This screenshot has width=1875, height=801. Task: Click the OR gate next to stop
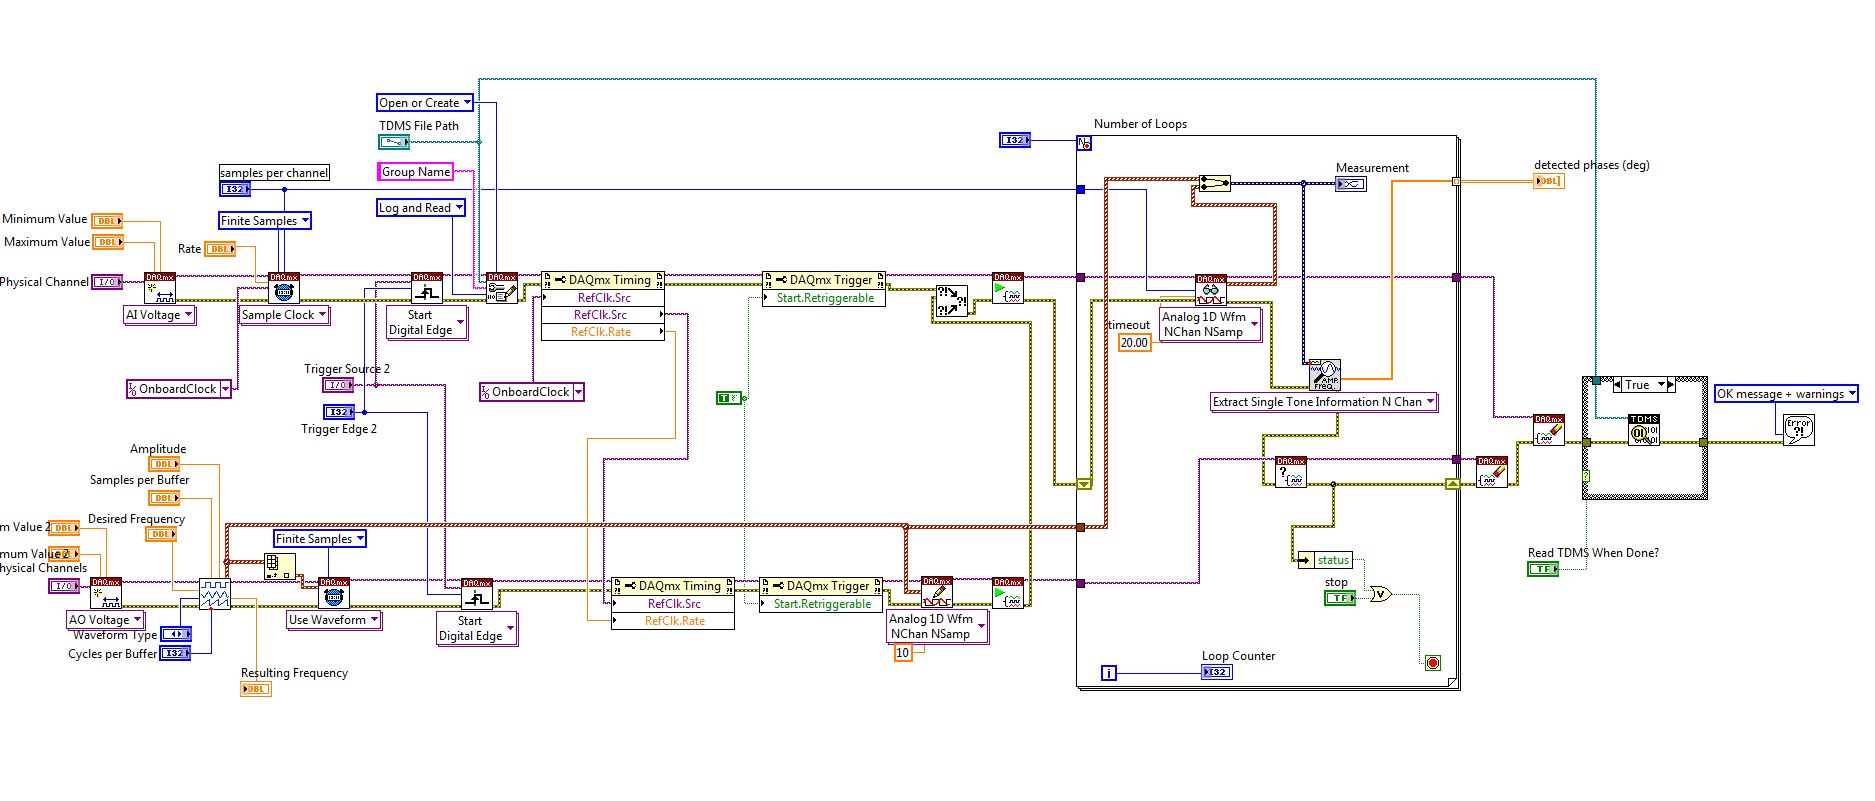pyautogui.click(x=1380, y=594)
